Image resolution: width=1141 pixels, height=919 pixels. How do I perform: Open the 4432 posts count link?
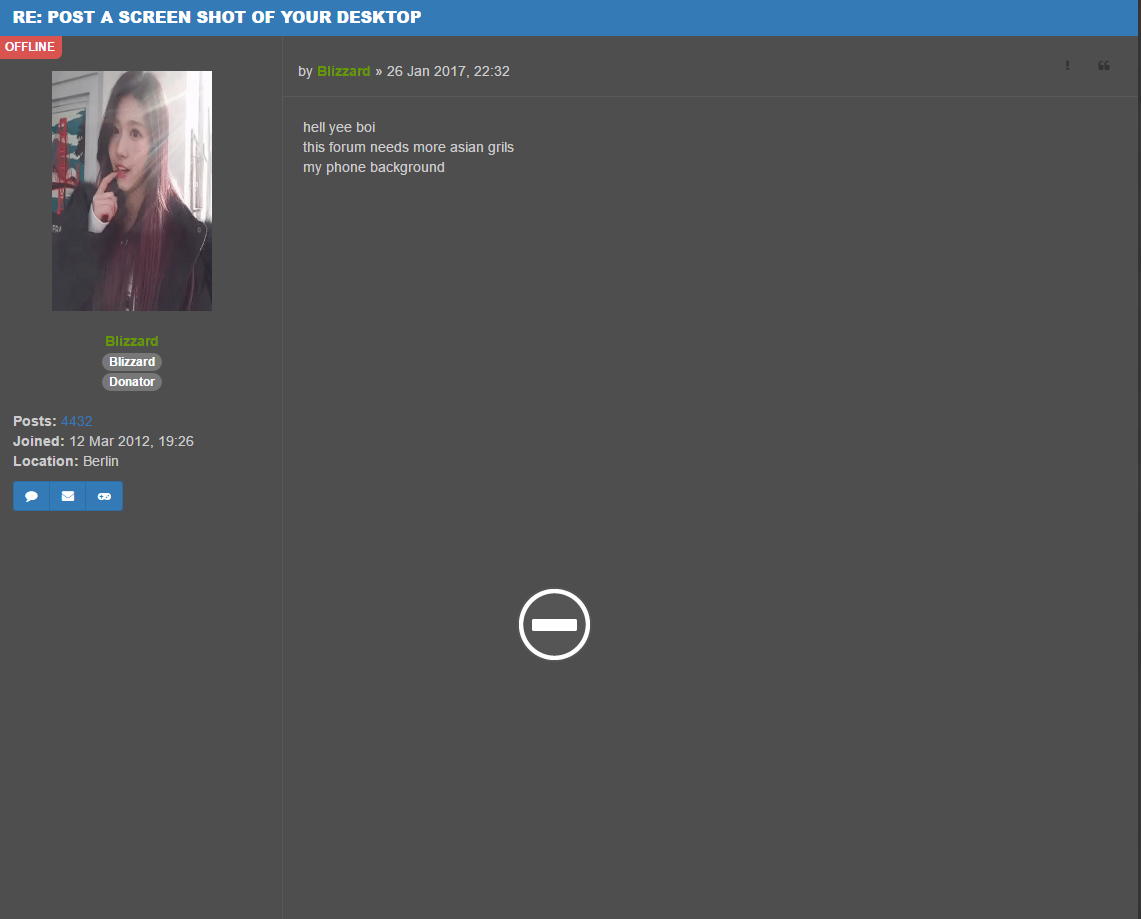(x=76, y=421)
